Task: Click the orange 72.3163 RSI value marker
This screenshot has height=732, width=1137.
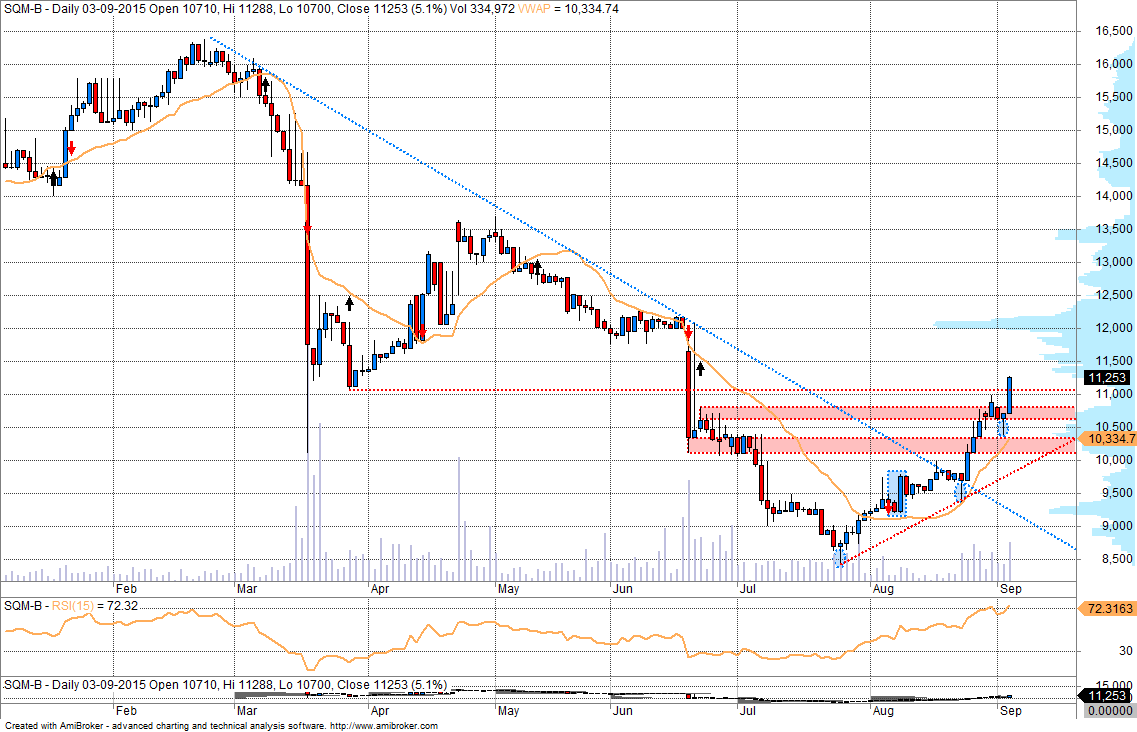Action: click(1108, 608)
